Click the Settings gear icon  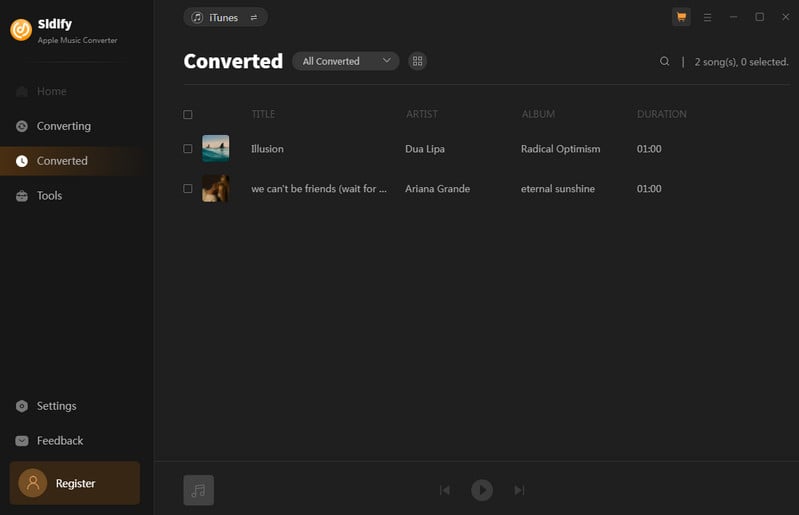[x=22, y=406]
